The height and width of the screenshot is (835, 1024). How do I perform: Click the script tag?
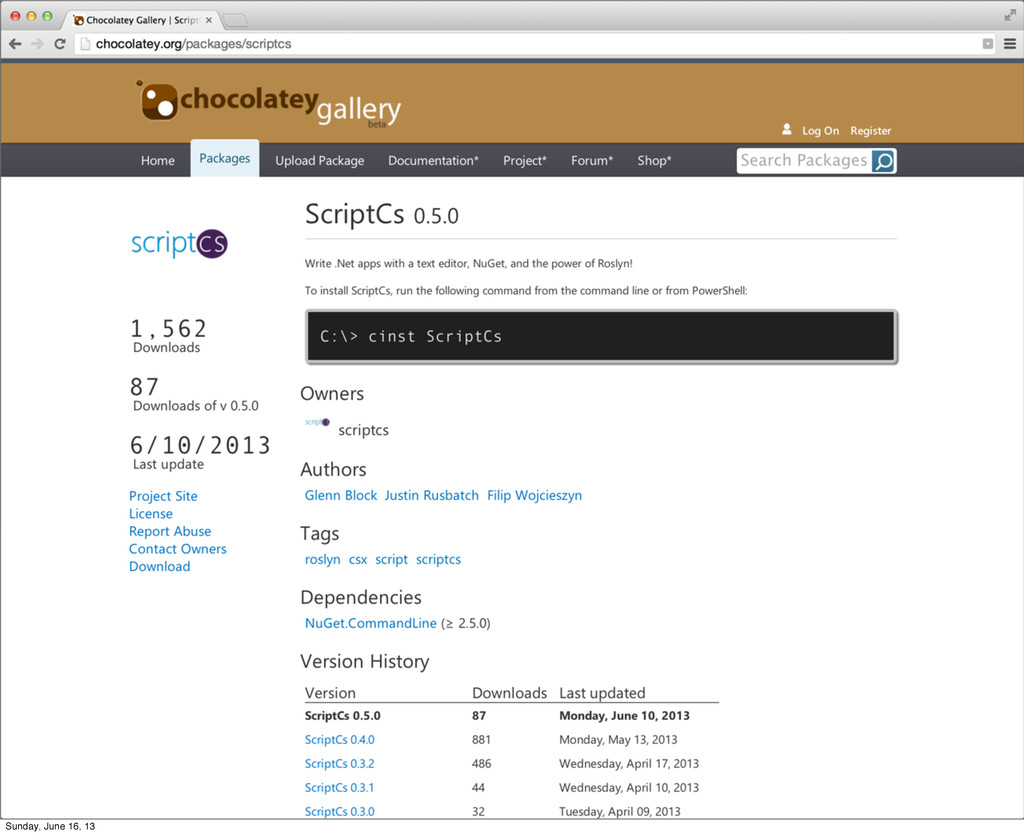coord(391,559)
